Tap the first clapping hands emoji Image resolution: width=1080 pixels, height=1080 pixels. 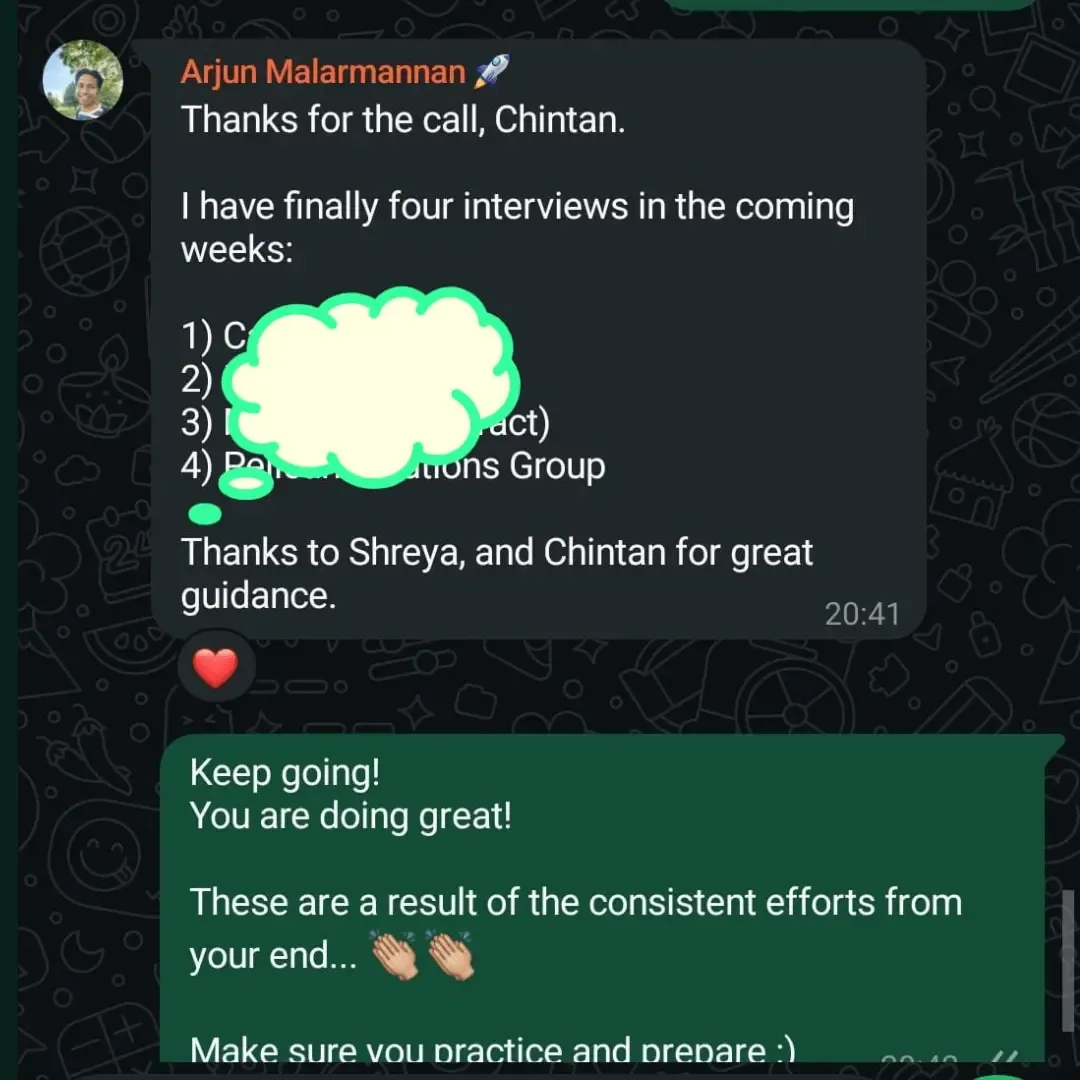tap(395, 955)
